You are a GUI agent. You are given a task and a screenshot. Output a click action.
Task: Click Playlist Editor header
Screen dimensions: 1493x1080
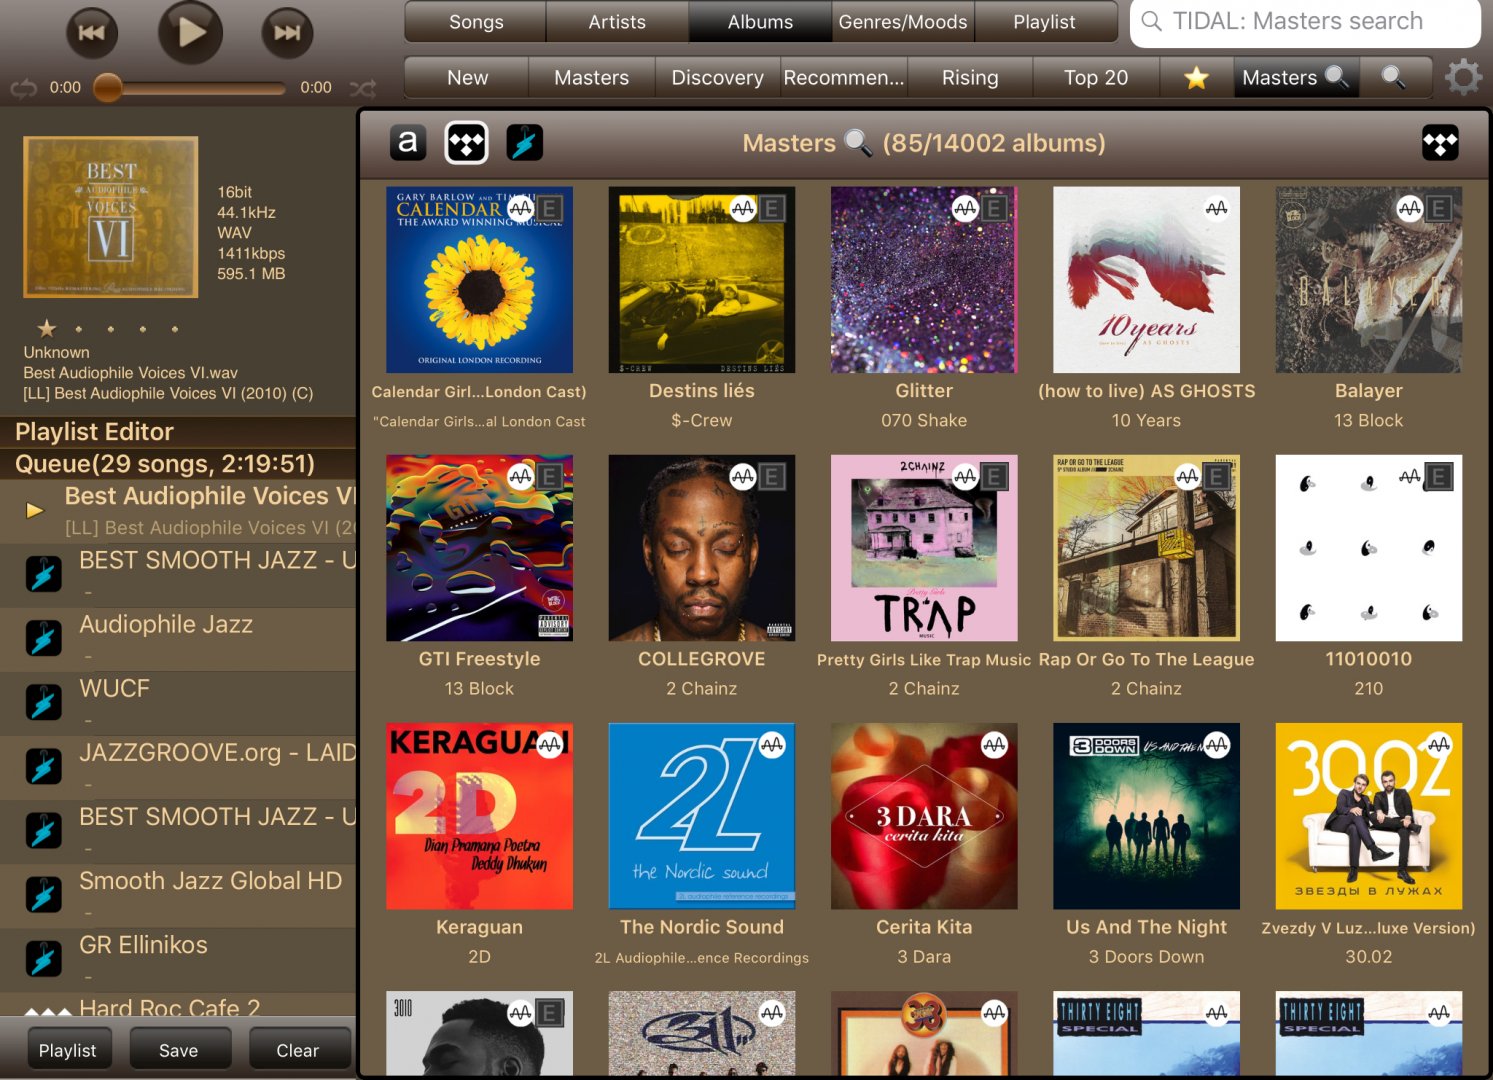click(x=178, y=432)
